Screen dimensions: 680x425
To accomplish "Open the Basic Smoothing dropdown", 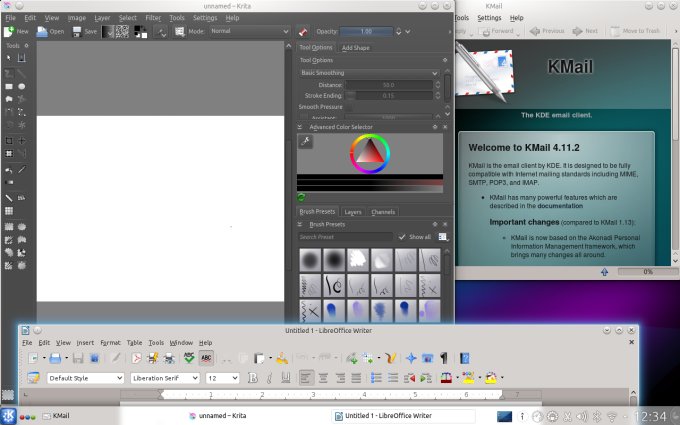I will pyautogui.click(x=368, y=73).
